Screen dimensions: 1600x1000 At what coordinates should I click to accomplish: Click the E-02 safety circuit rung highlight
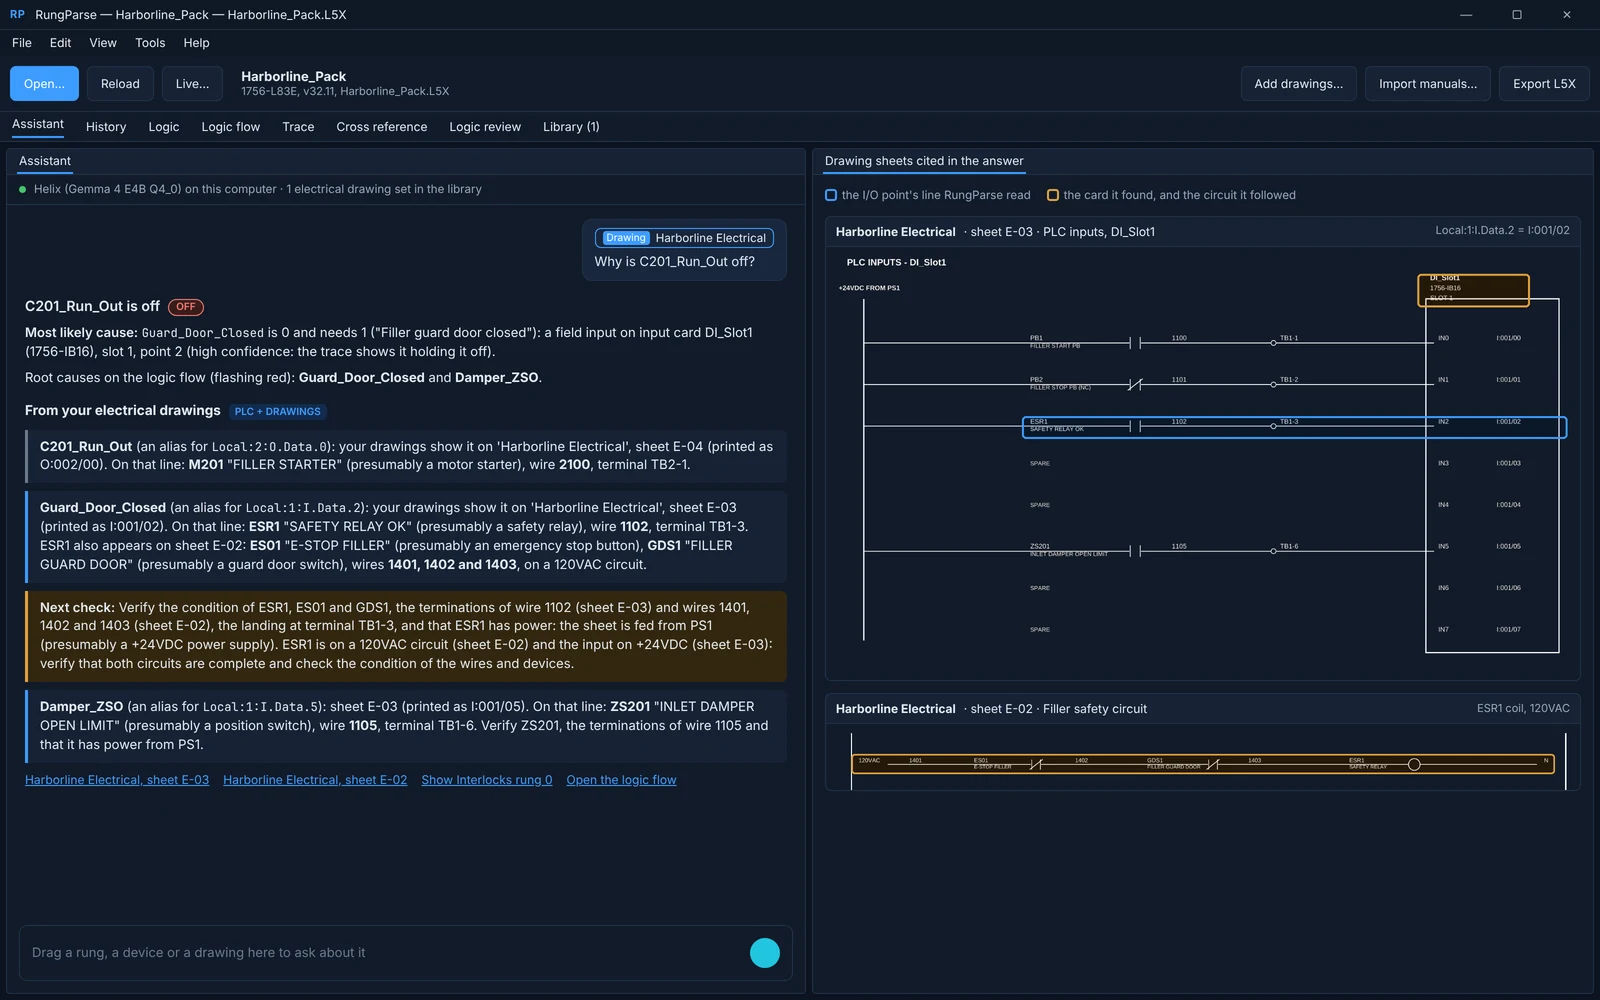(x=1203, y=764)
